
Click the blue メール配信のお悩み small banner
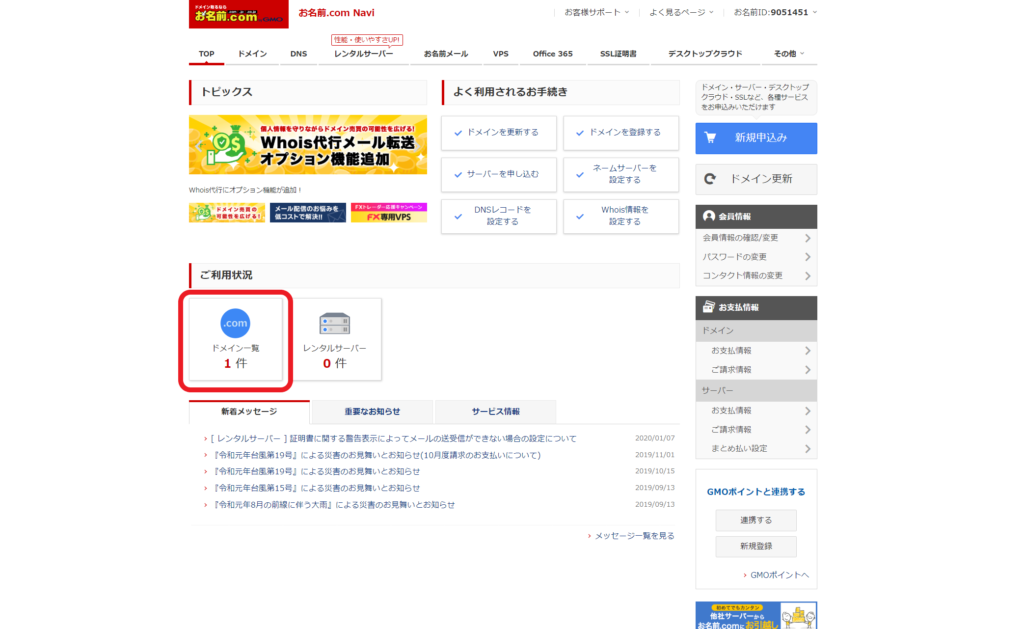[x=308, y=212]
